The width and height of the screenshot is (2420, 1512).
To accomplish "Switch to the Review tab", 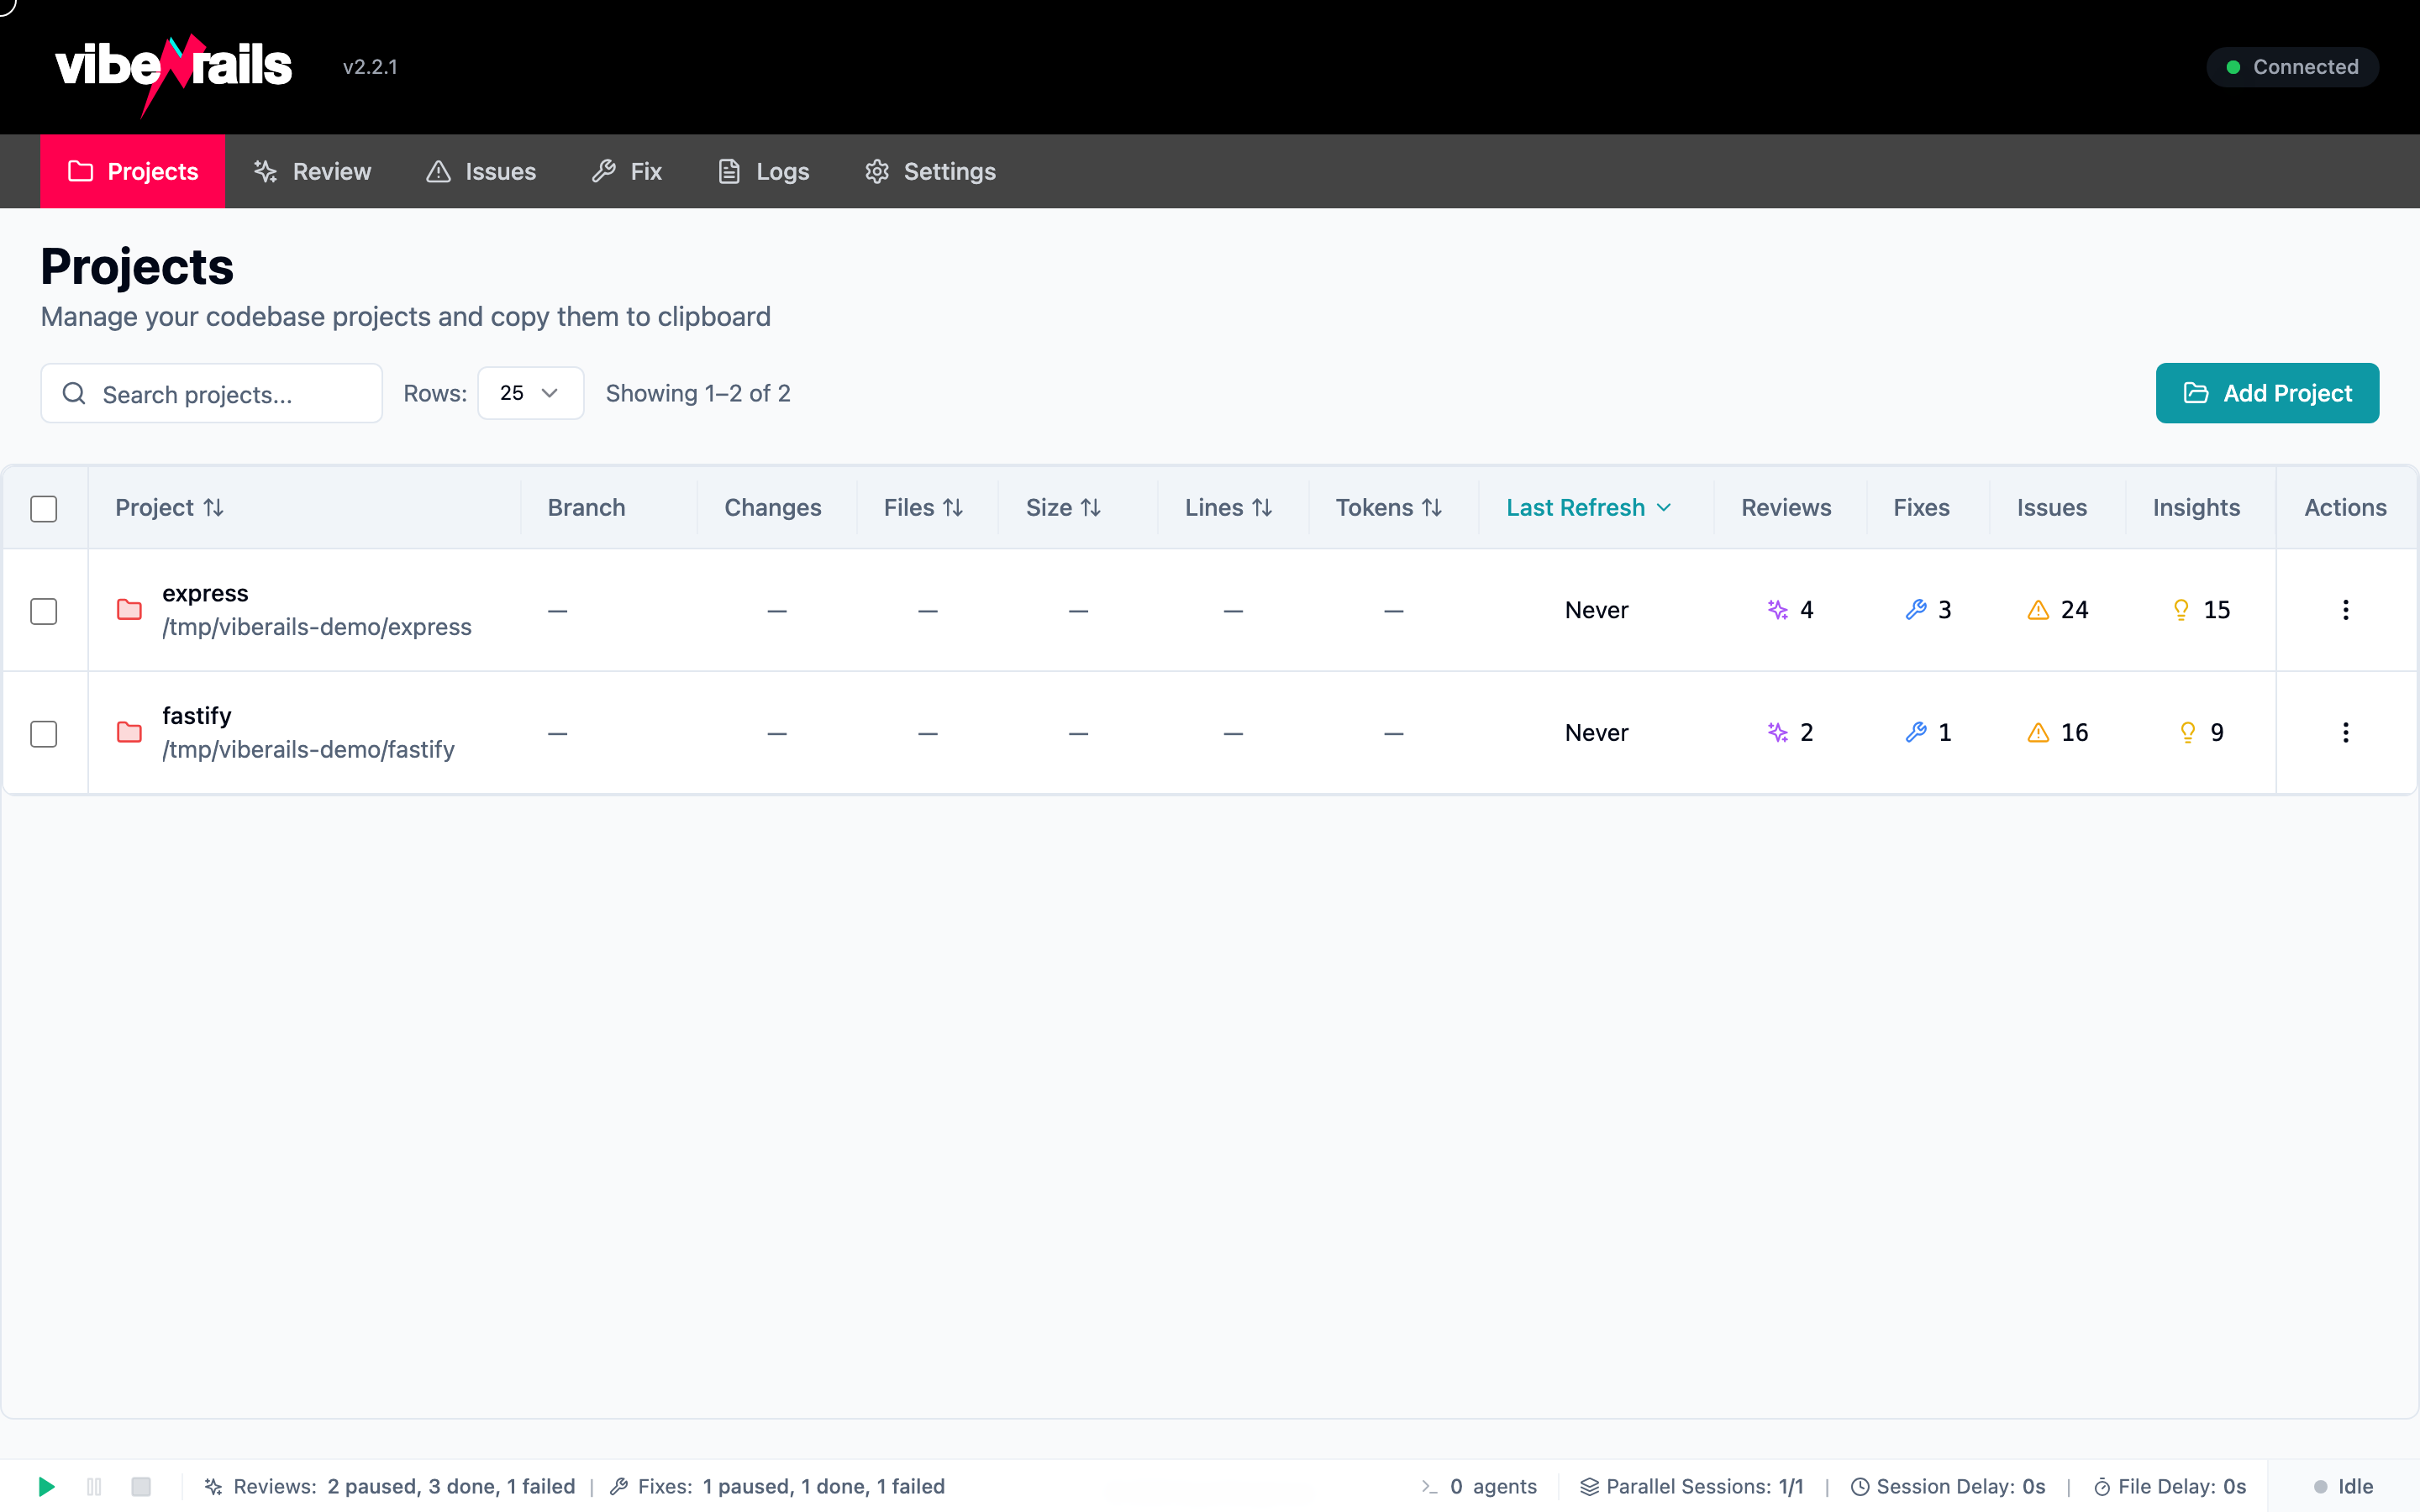I will [312, 171].
